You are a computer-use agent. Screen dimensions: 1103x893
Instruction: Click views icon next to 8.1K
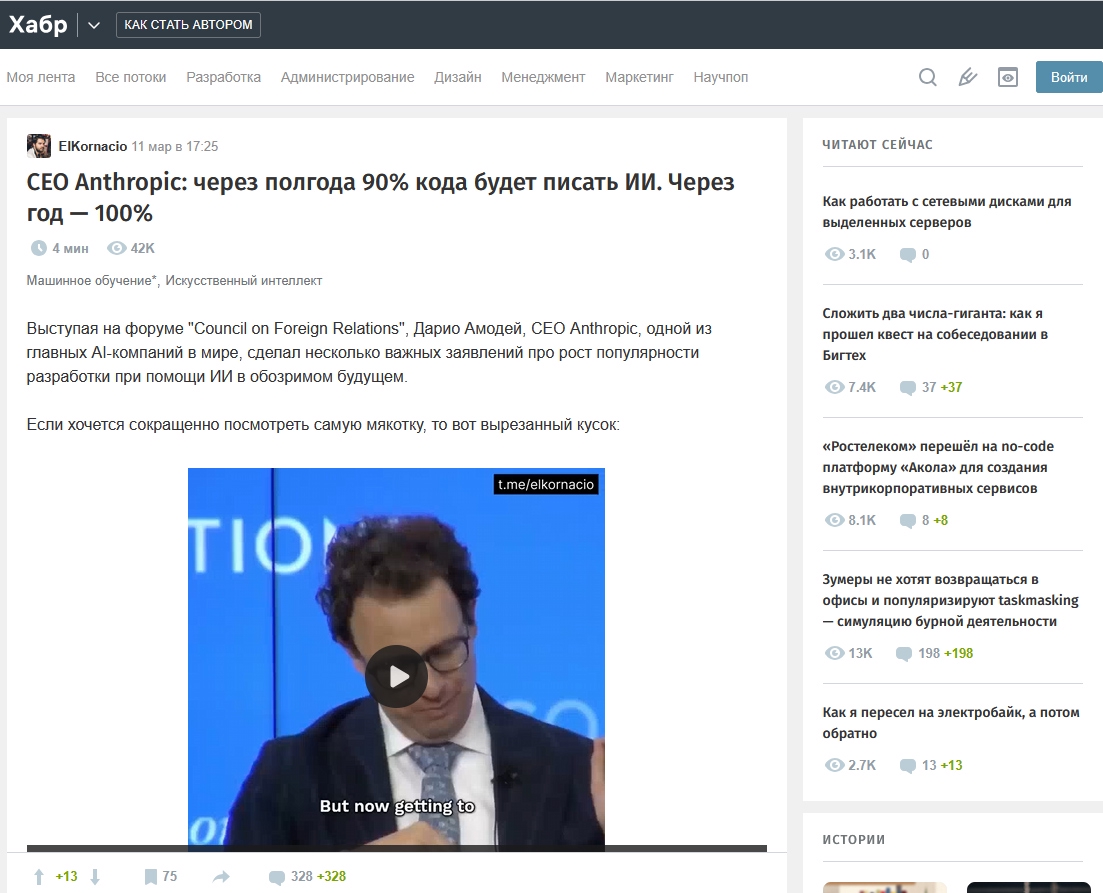834,520
